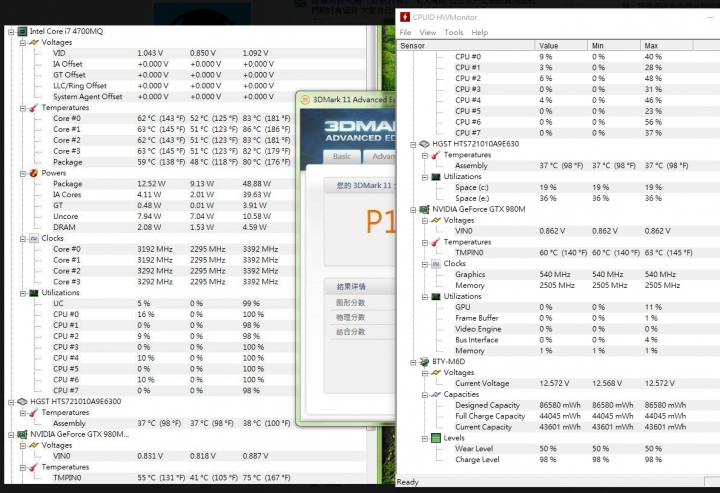
Task: Click the utilization icon beside Utilizations in left window
Action: (34, 293)
